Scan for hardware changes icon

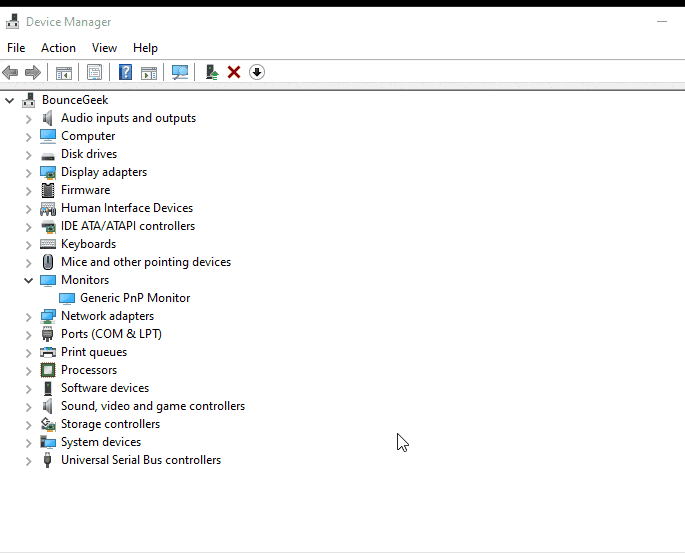point(180,72)
